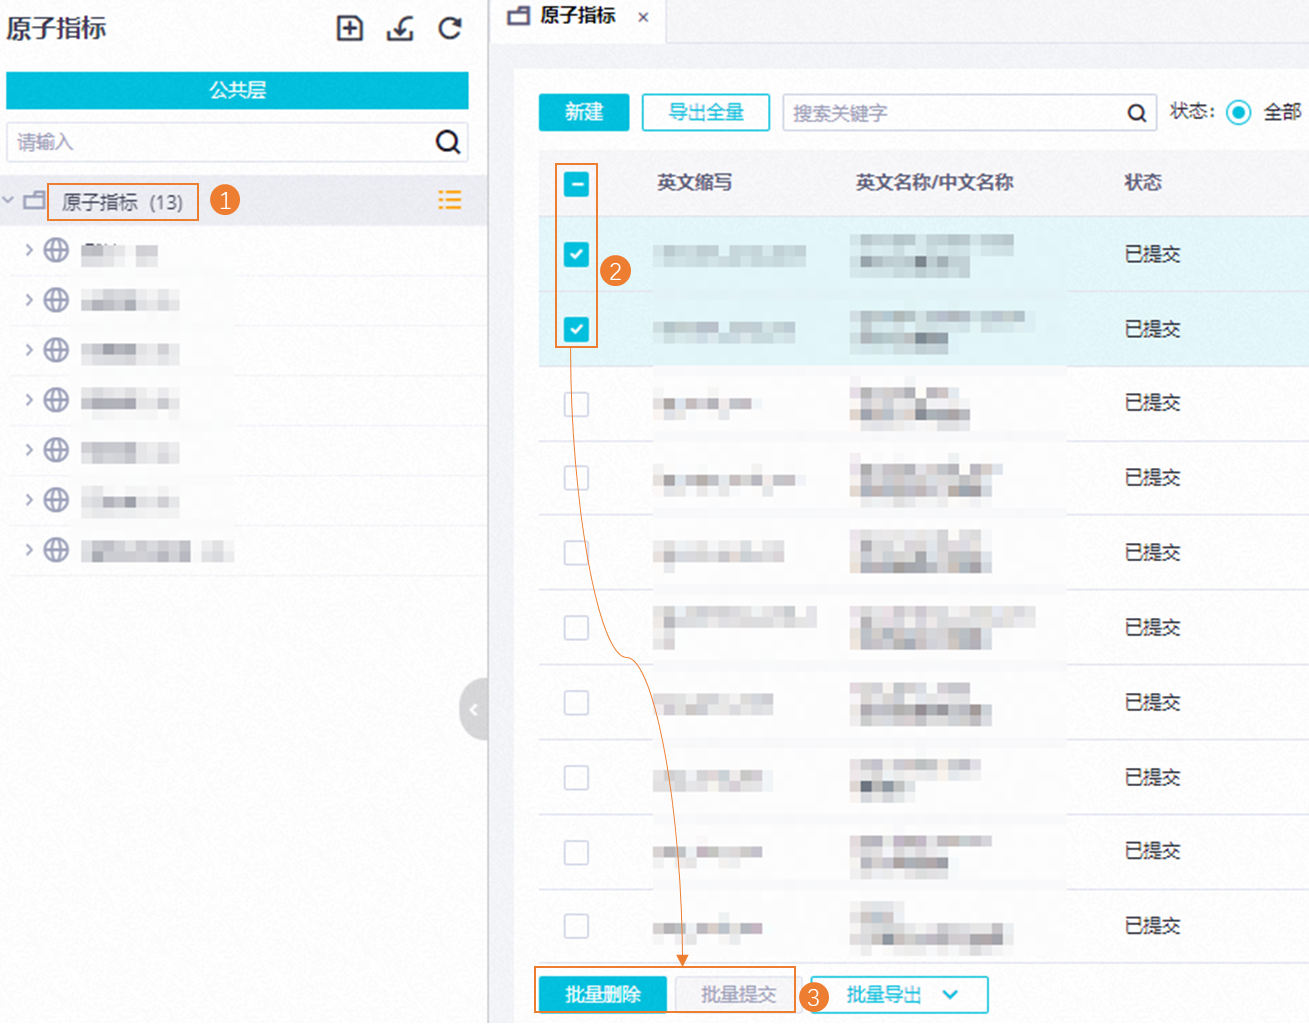Select the 公共层 layer tab
This screenshot has height=1028, width=1309.
(237, 90)
